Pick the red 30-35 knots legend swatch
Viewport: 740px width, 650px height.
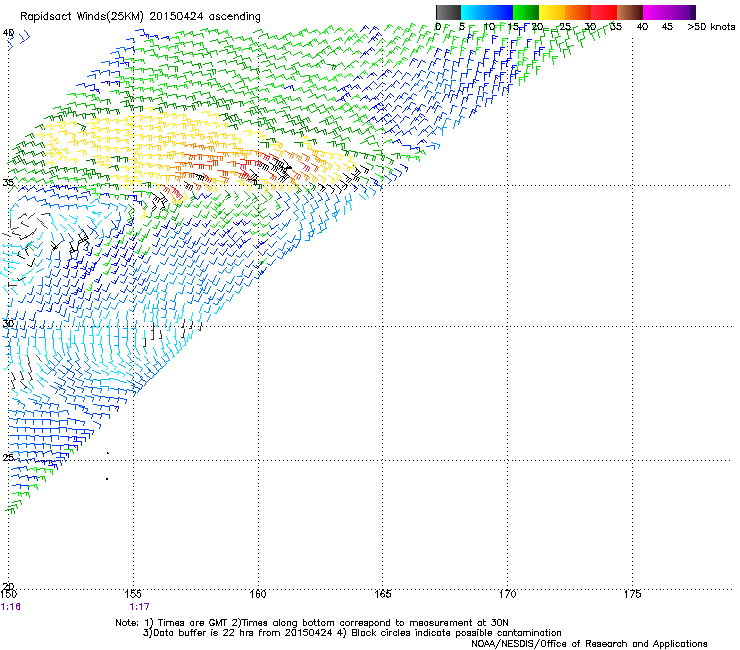tap(604, 12)
